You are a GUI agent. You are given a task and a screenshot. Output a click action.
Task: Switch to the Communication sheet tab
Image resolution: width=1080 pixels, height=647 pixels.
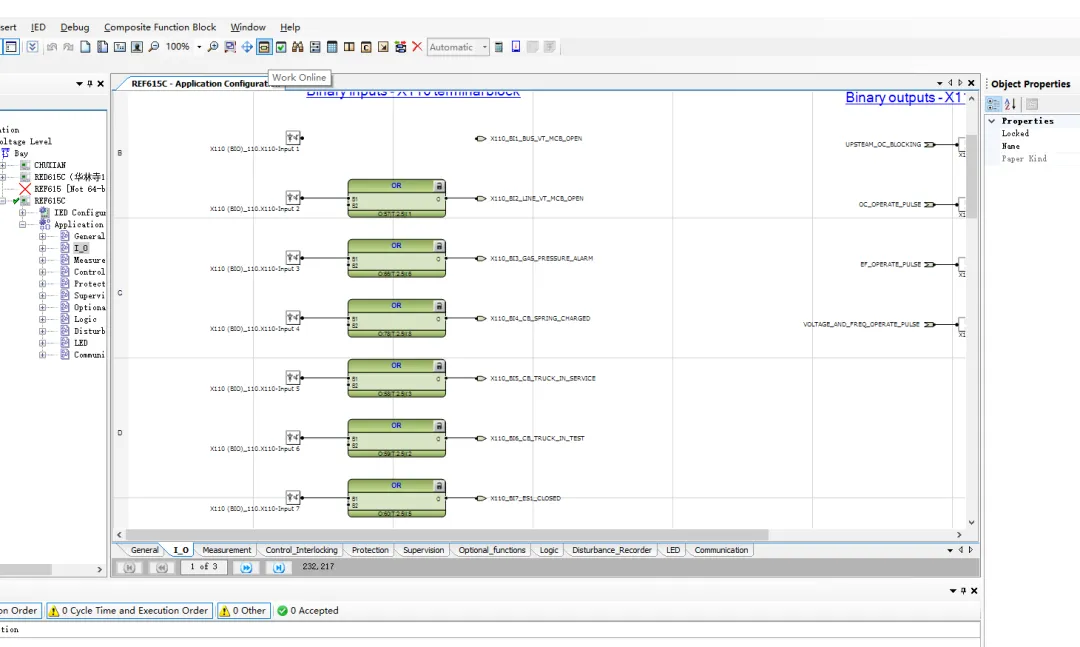tap(720, 550)
